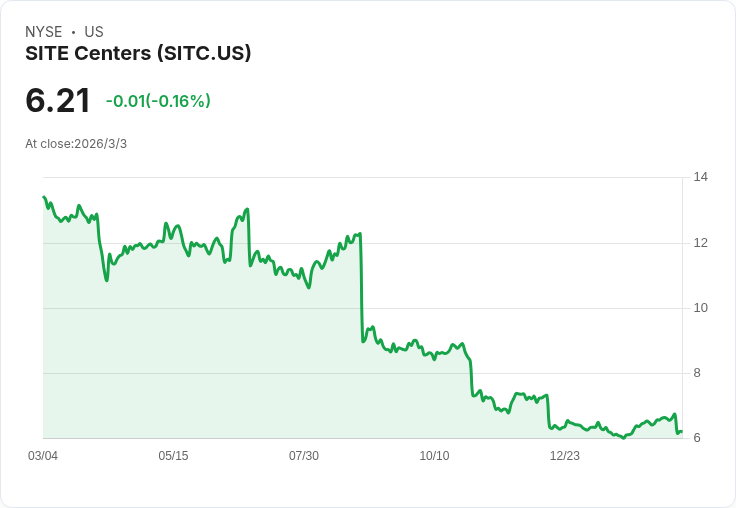
Task: Click the -0.01(-0.16%) price change
Action: tap(158, 101)
